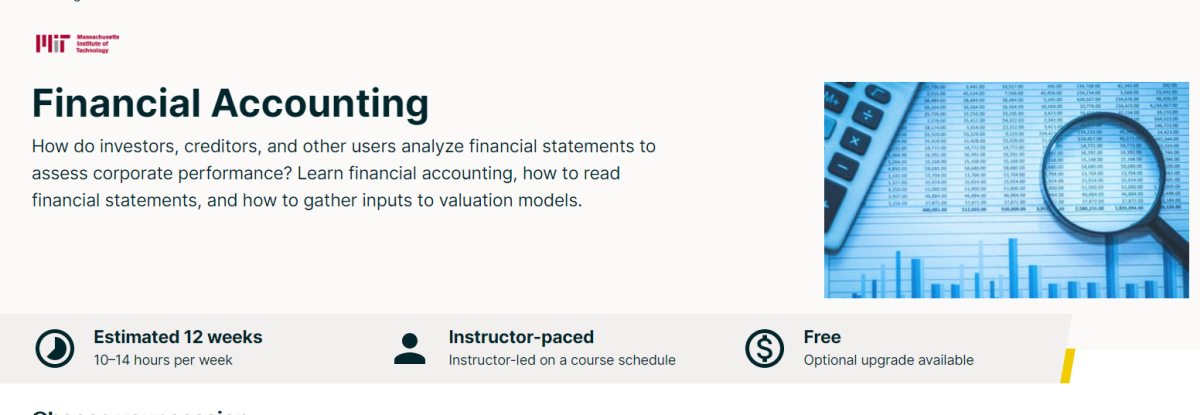Click the yellow accent shape

pos(1066,365)
